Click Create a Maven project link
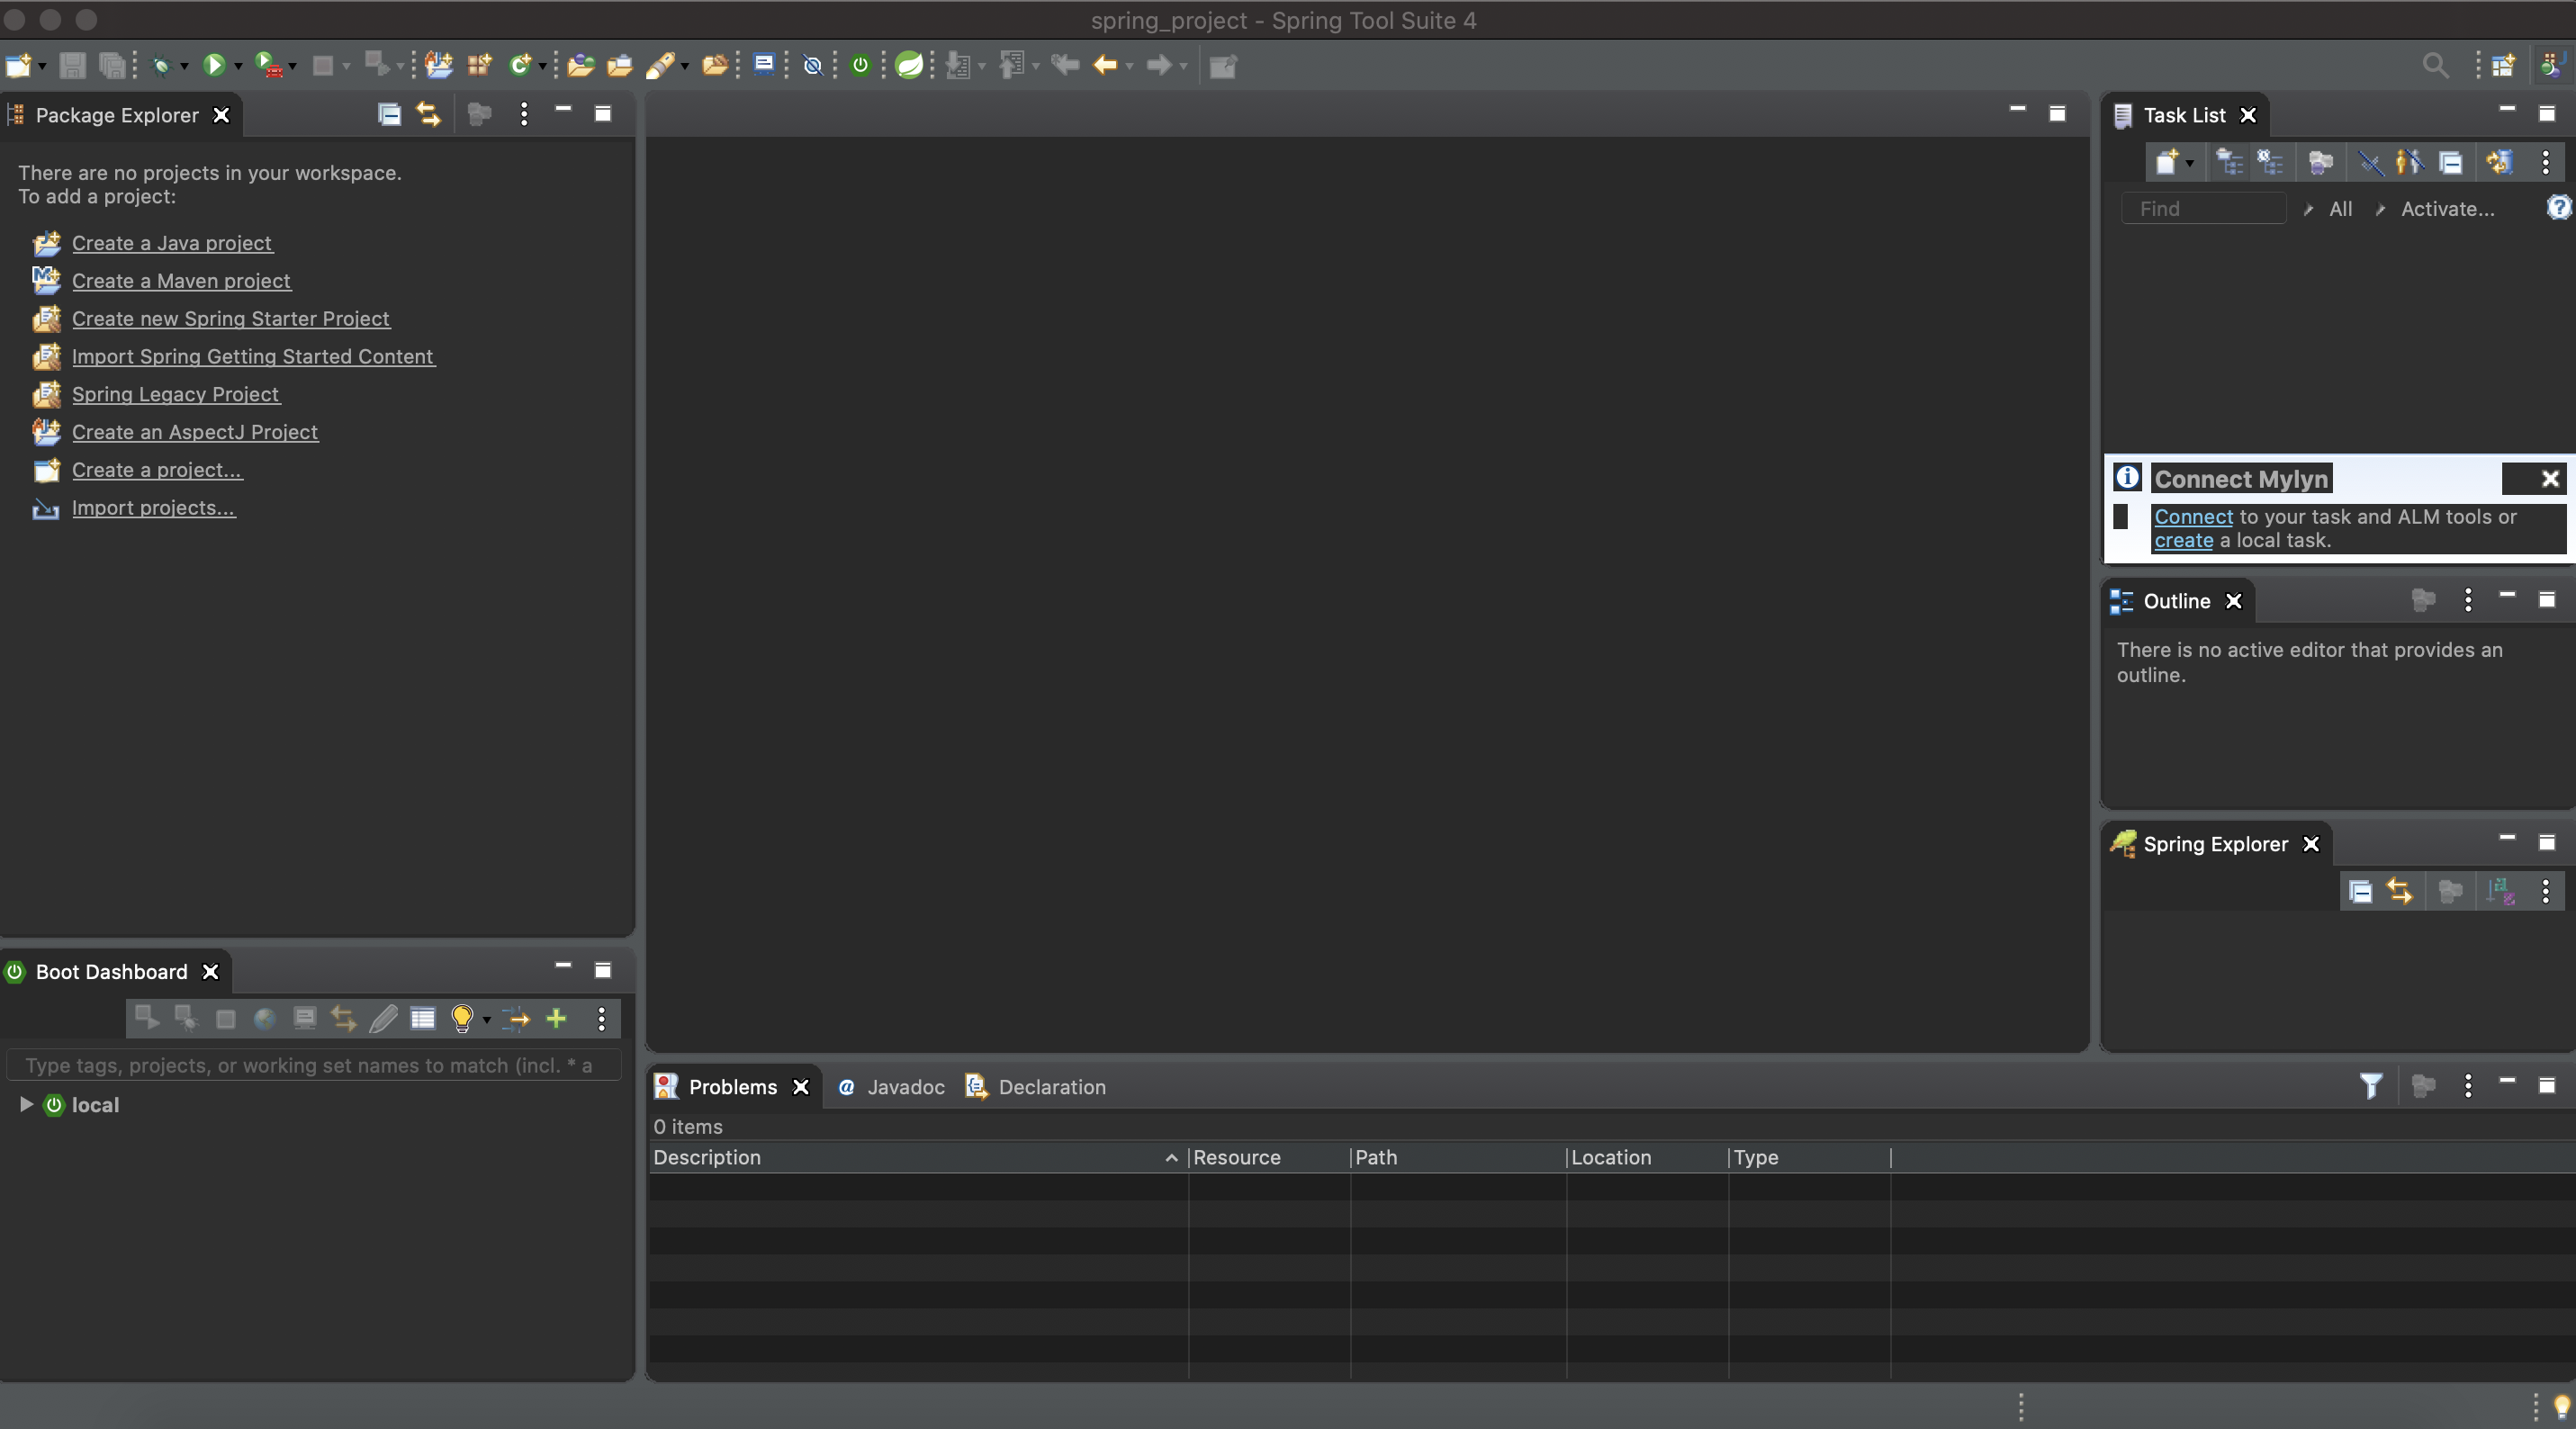 [x=181, y=281]
